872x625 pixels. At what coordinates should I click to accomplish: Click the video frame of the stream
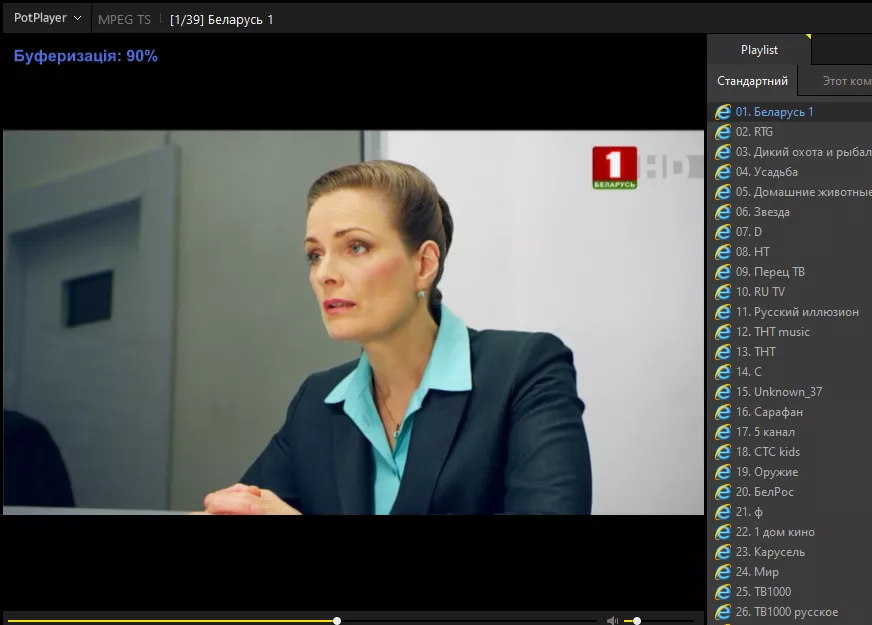pyautogui.click(x=354, y=323)
